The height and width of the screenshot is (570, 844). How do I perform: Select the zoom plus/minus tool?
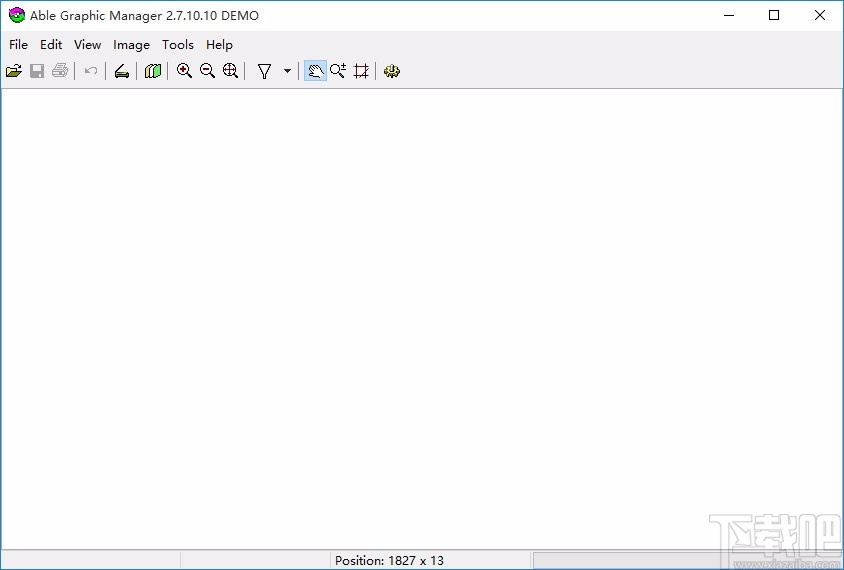coord(338,71)
